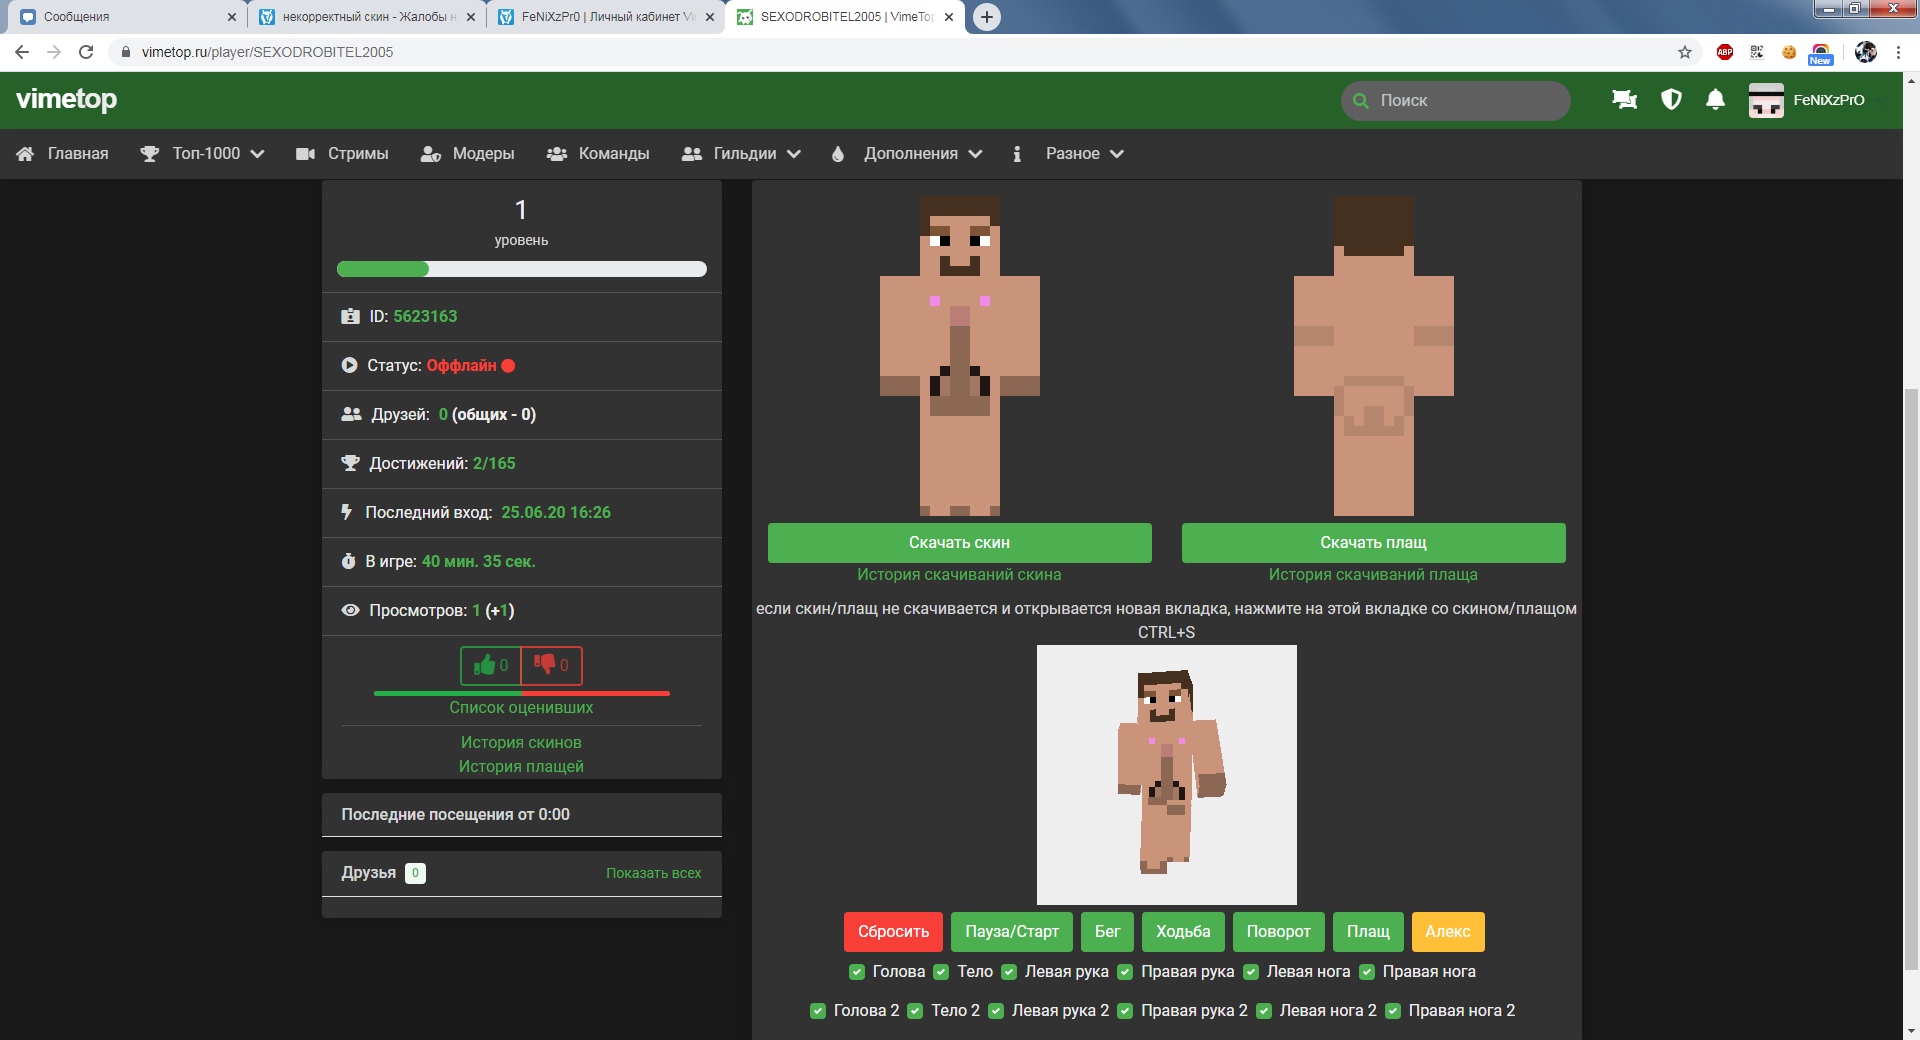Click the level progress bar
The height and width of the screenshot is (1040, 1920).
point(521,269)
